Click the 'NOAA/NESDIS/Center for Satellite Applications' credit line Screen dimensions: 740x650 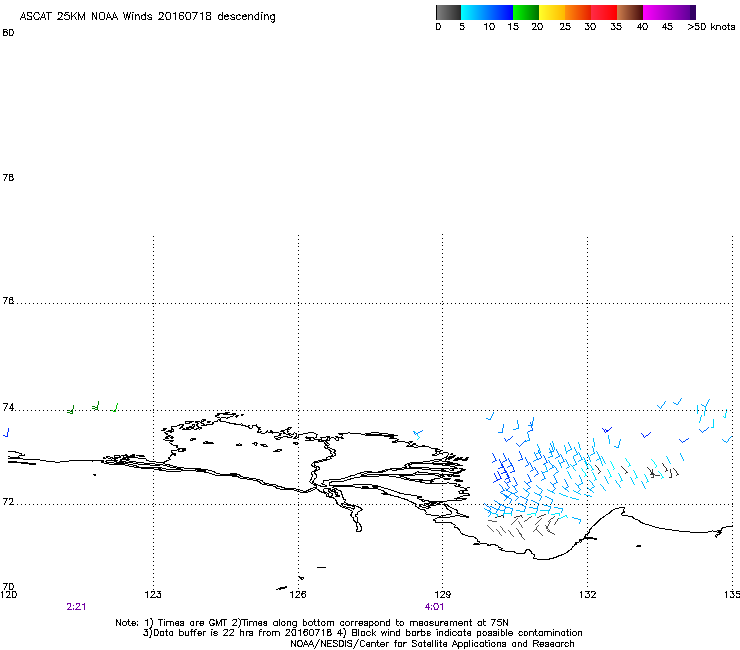pyautogui.click(x=432, y=644)
